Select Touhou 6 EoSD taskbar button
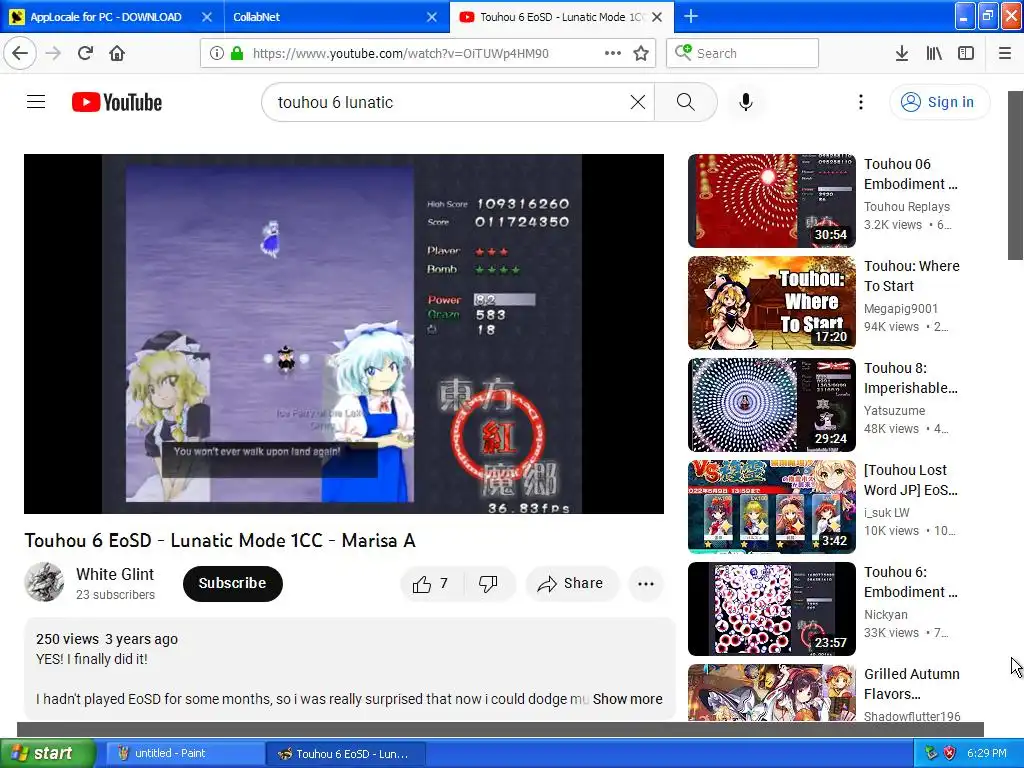 pos(346,754)
